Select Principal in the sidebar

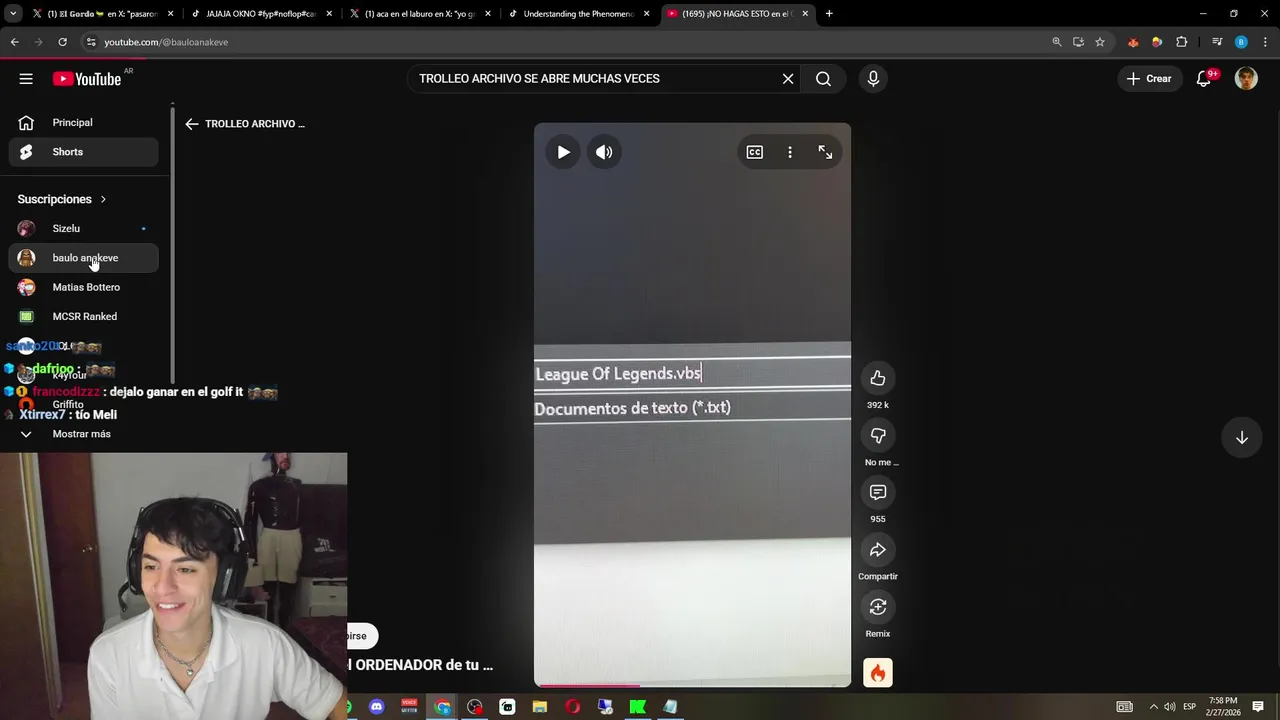(x=84, y=123)
